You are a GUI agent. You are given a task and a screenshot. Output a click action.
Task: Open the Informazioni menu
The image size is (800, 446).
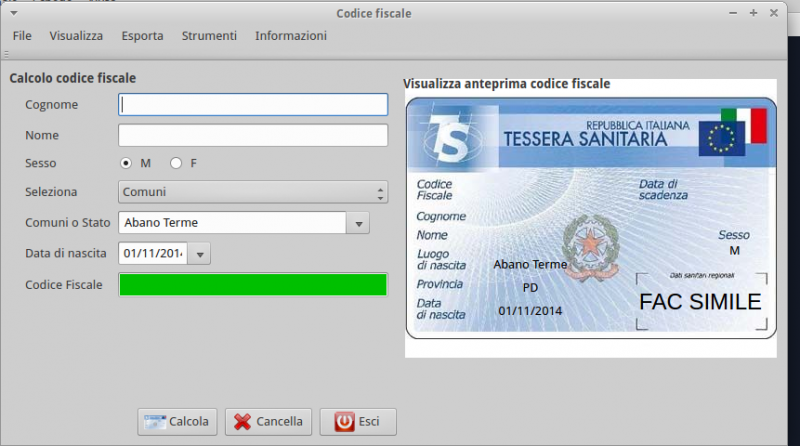coord(291,36)
